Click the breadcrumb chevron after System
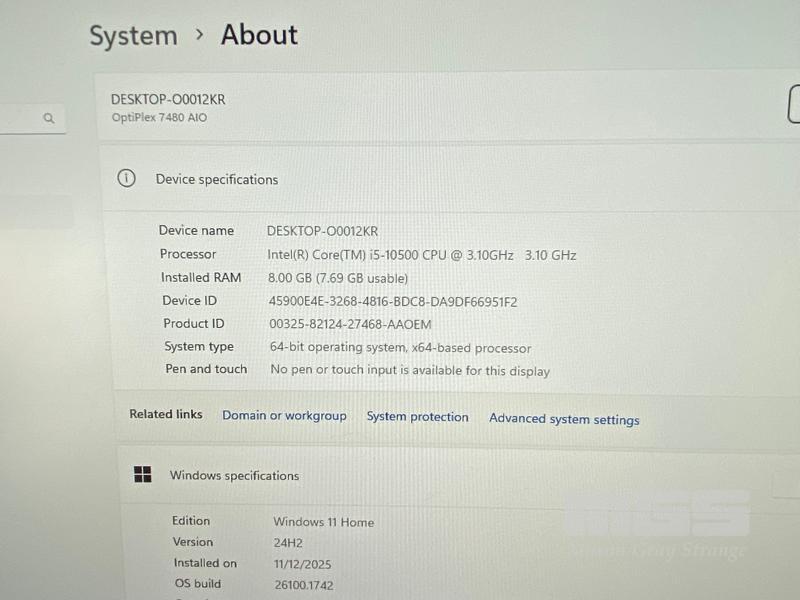This screenshot has height=600, width=800. click(199, 35)
